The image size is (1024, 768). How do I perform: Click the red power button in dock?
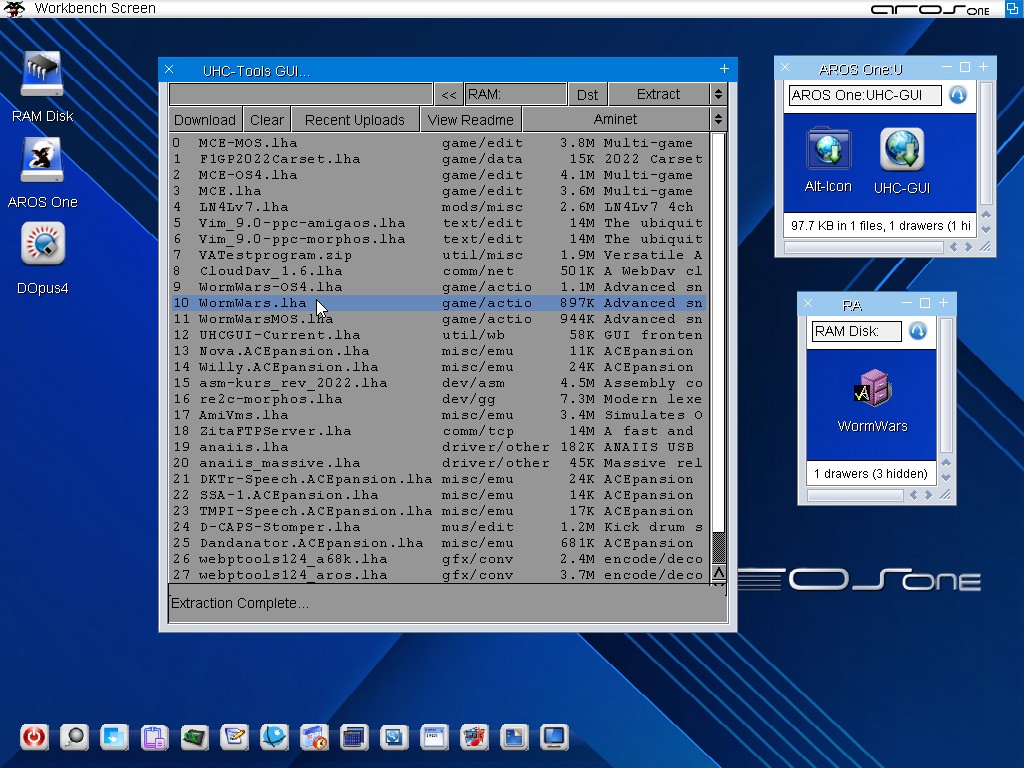pyautogui.click(x=34, y=738)
